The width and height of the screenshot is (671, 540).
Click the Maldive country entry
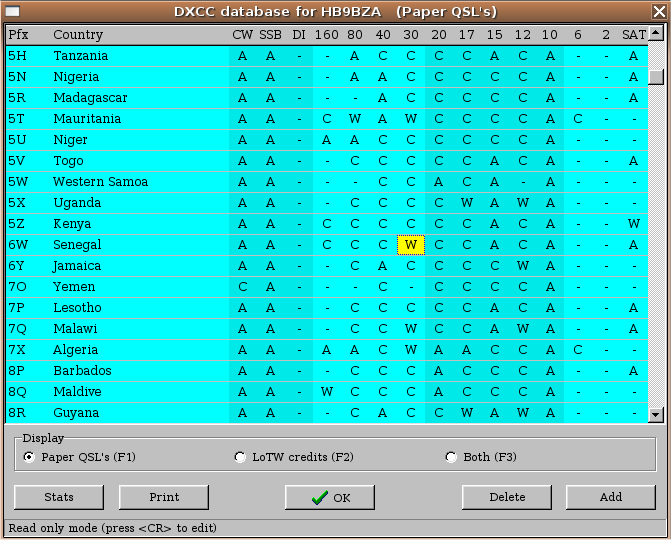(77, 391)
